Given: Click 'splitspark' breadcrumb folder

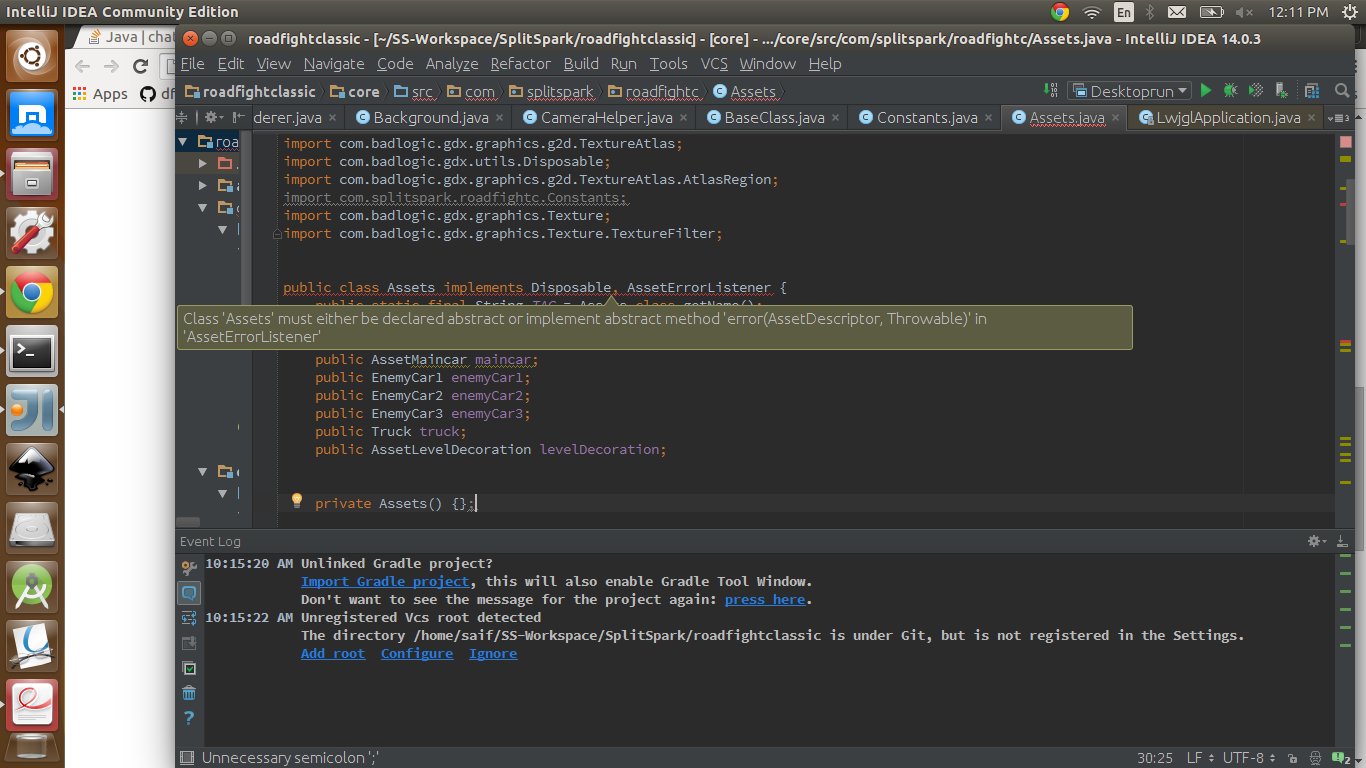Looking at the screenshot, I should click(x=550, y=91).
